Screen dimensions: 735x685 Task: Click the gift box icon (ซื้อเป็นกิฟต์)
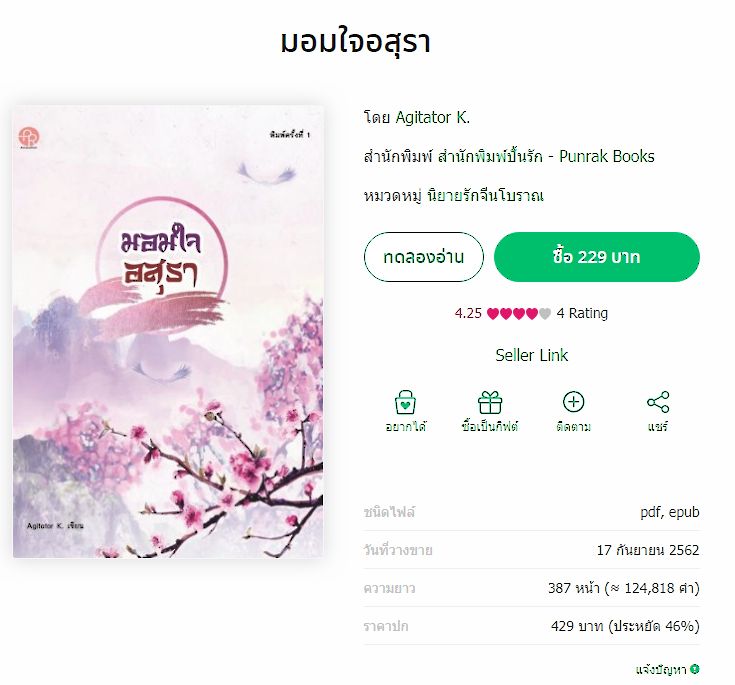pos(490,402)
